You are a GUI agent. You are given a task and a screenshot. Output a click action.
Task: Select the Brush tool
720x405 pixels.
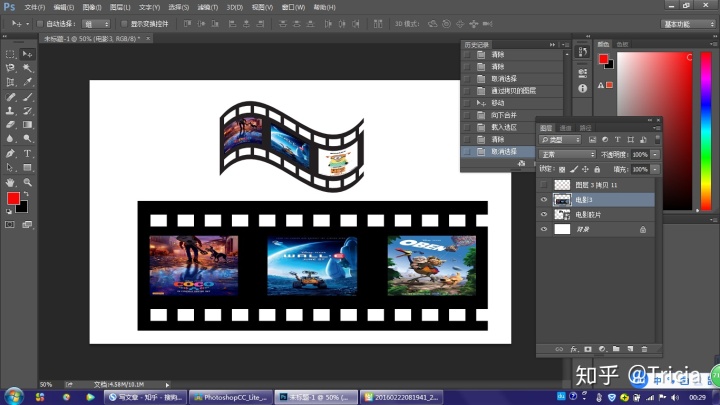click(x=27, y=97)
